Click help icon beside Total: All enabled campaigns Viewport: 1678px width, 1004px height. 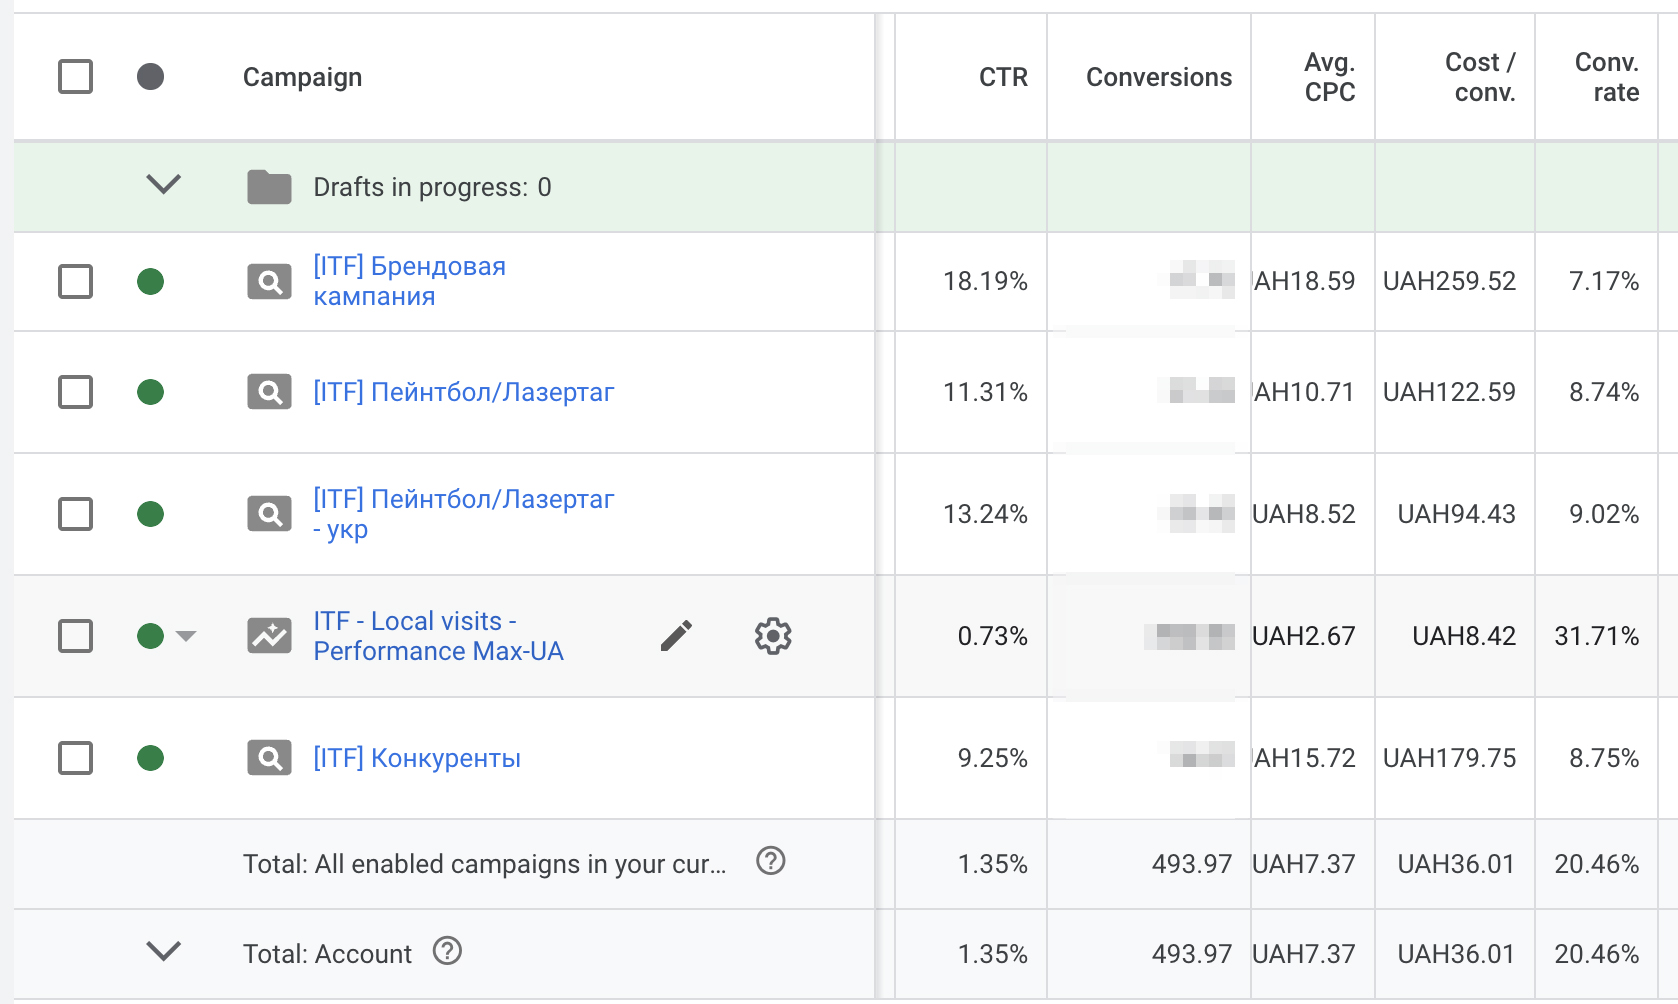point(770,861)
